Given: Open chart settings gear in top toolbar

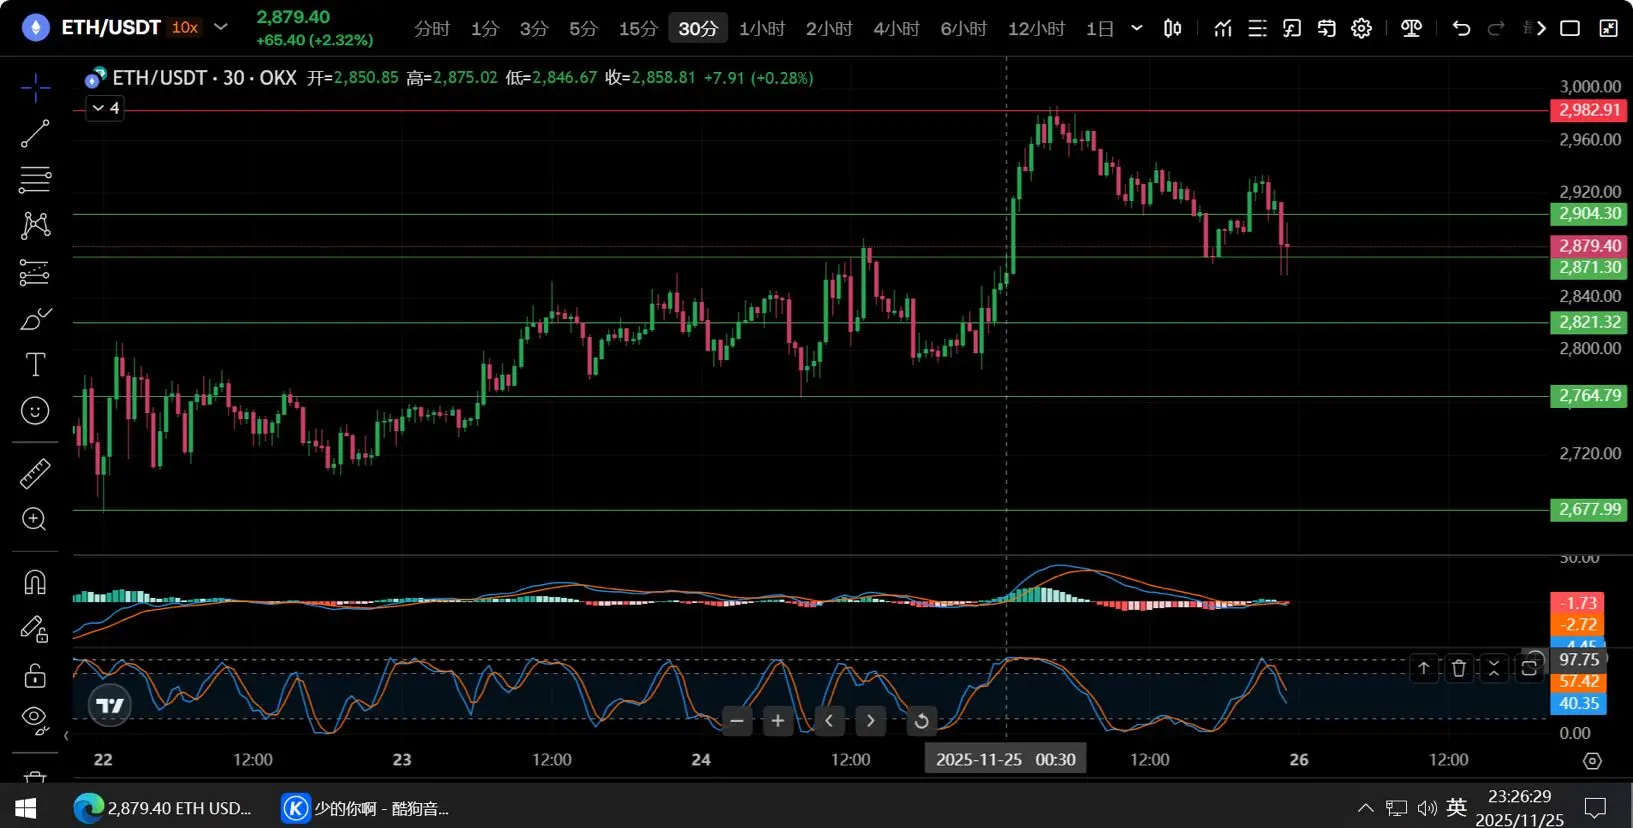Looking at the screenshot, I should click(x=1362, y=28).
